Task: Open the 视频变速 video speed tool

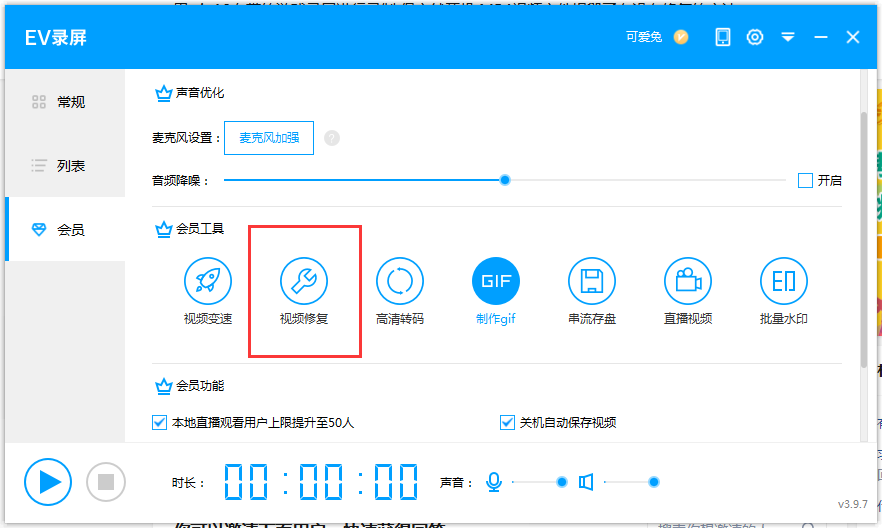Action: click(x=208, y=291)
